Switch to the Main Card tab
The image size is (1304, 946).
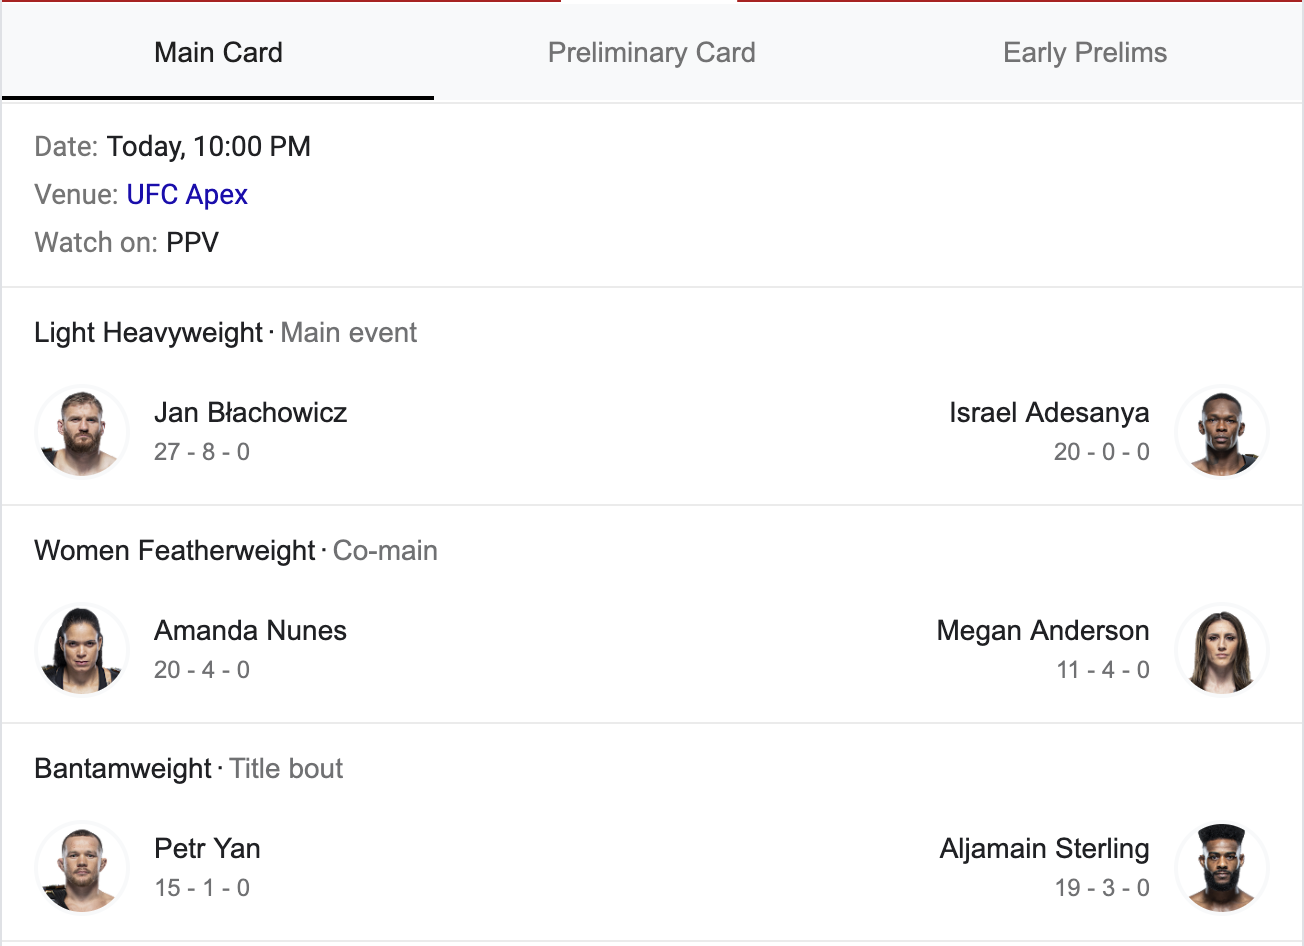(x=218, y=53)
